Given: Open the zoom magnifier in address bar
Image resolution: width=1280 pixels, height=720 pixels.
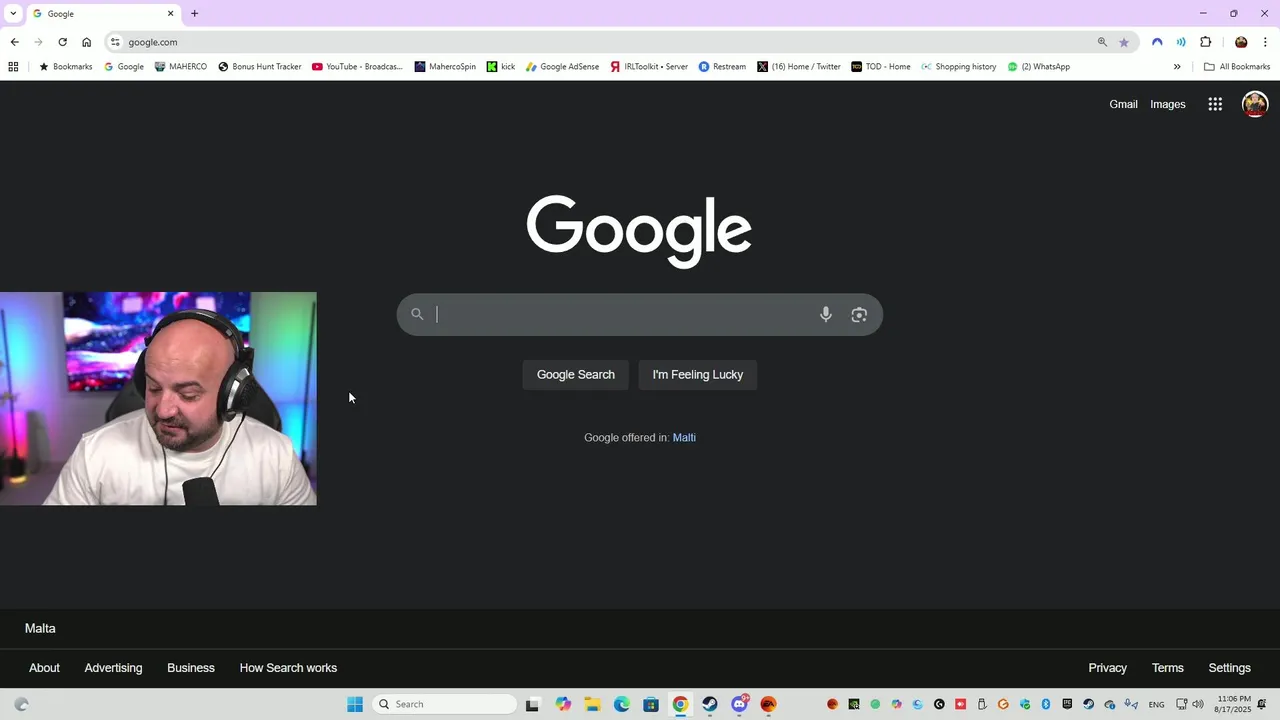Looking at the screenshot, I should (1102, 42).
